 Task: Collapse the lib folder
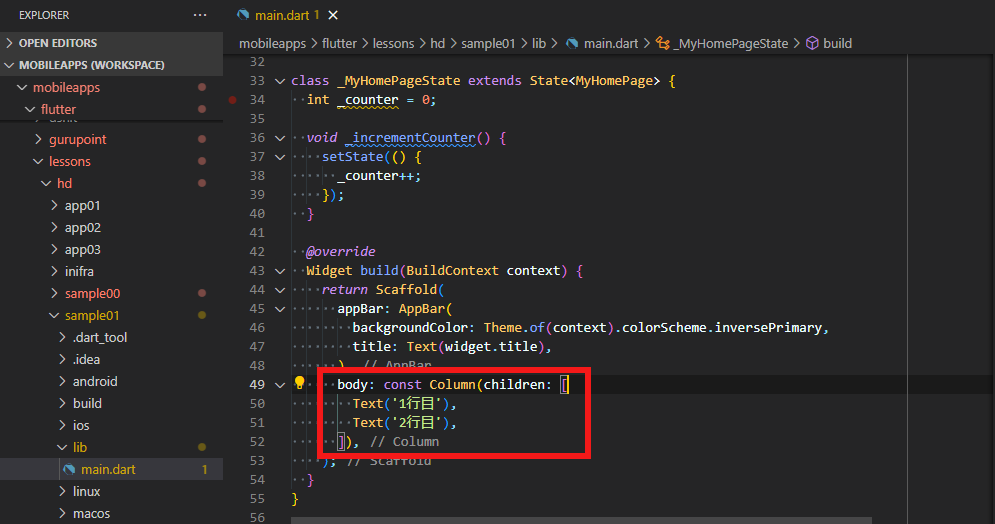(62, 447)
